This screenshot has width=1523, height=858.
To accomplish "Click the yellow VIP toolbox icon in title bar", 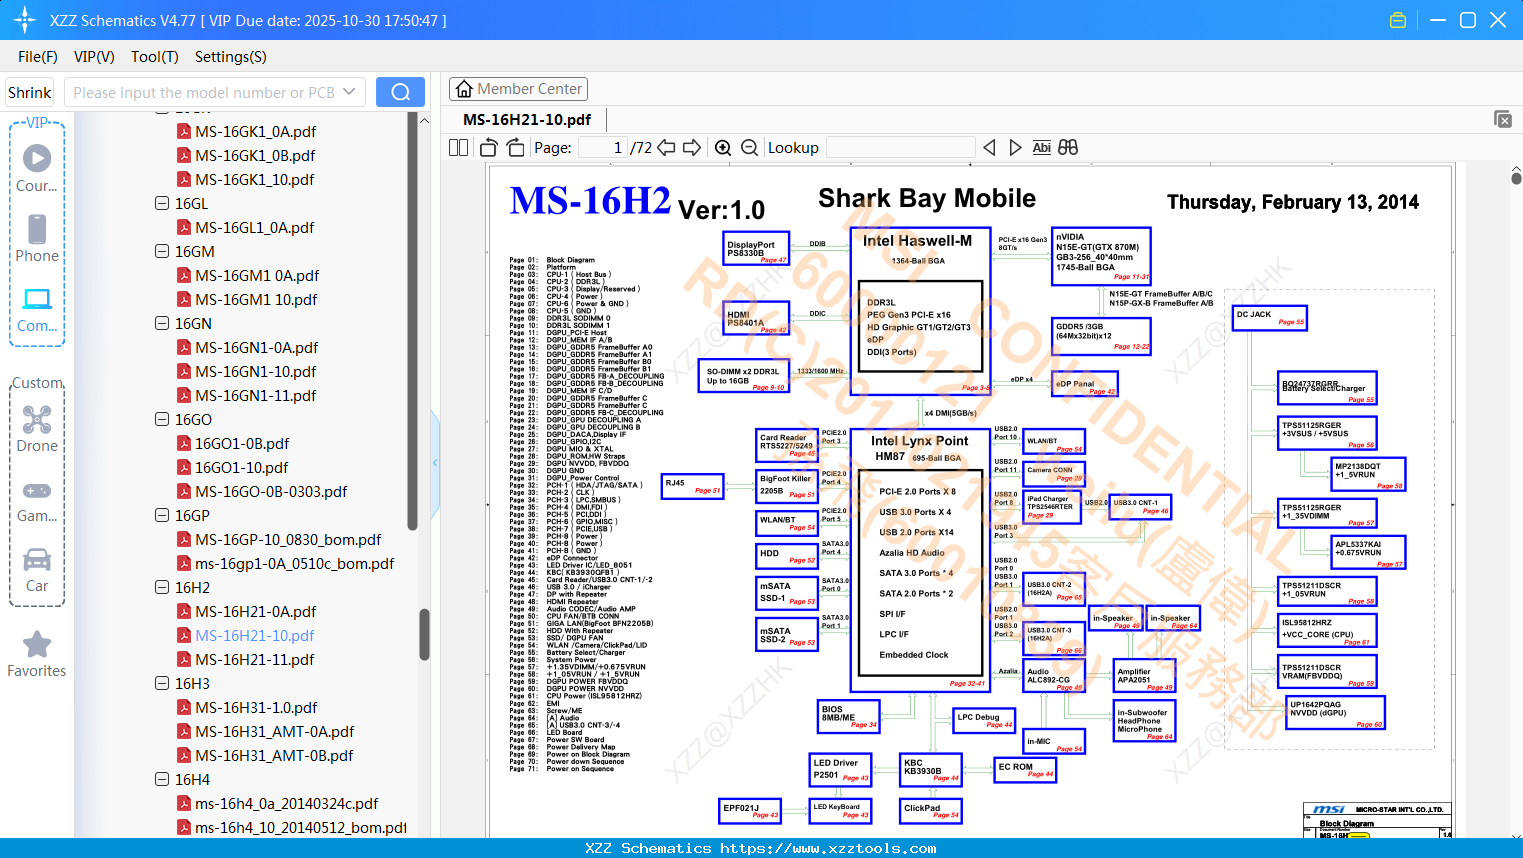I will tap(1398, 20).
